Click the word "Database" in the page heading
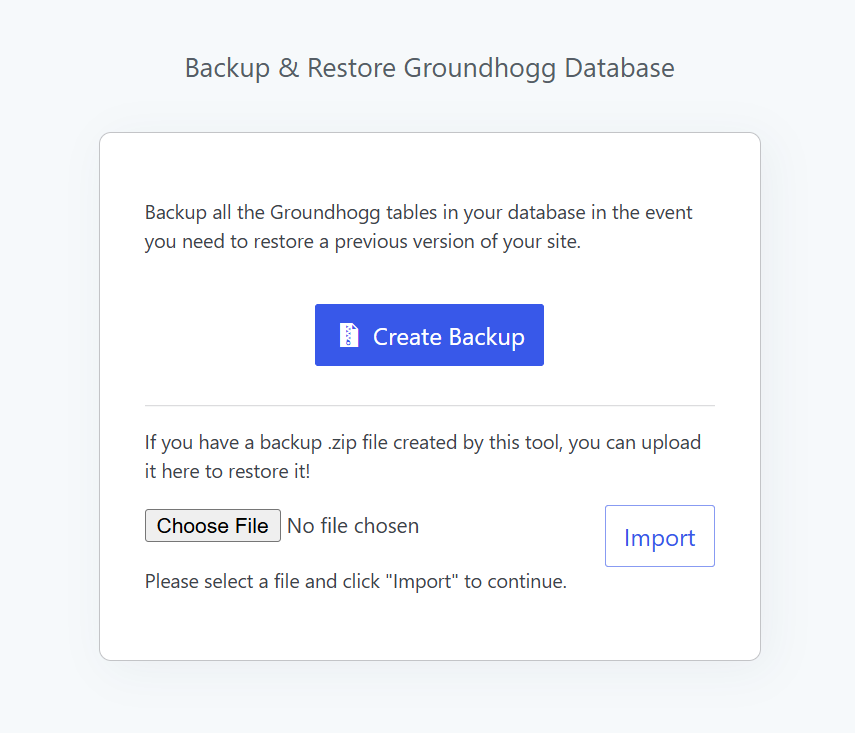This screenshot has width=855, height=733. click(x=619, y=68)
